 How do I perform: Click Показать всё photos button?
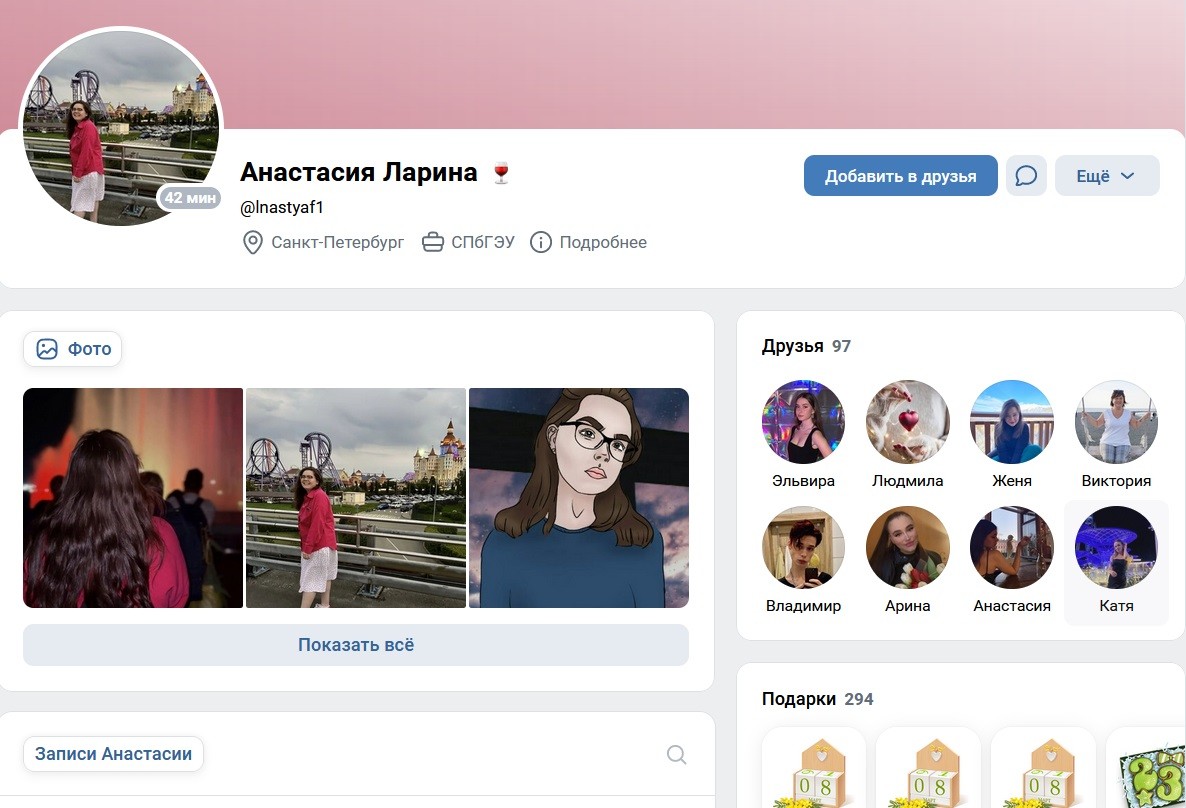[x=355, y=645]
